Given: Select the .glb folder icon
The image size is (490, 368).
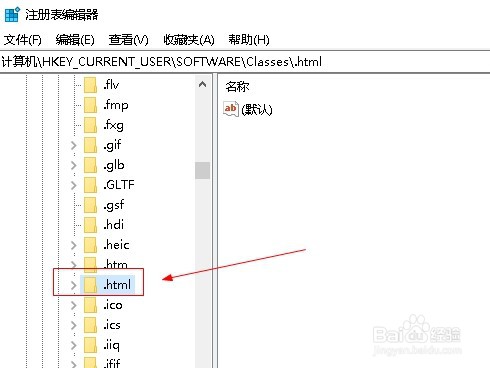Looking at the screenshot, I should pos(90,165).
